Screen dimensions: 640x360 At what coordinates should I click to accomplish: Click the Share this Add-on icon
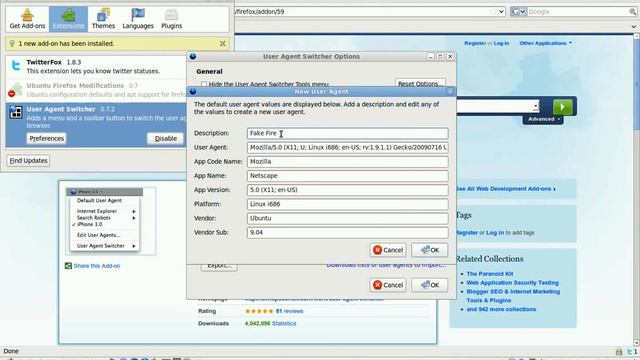pos(68,266)
